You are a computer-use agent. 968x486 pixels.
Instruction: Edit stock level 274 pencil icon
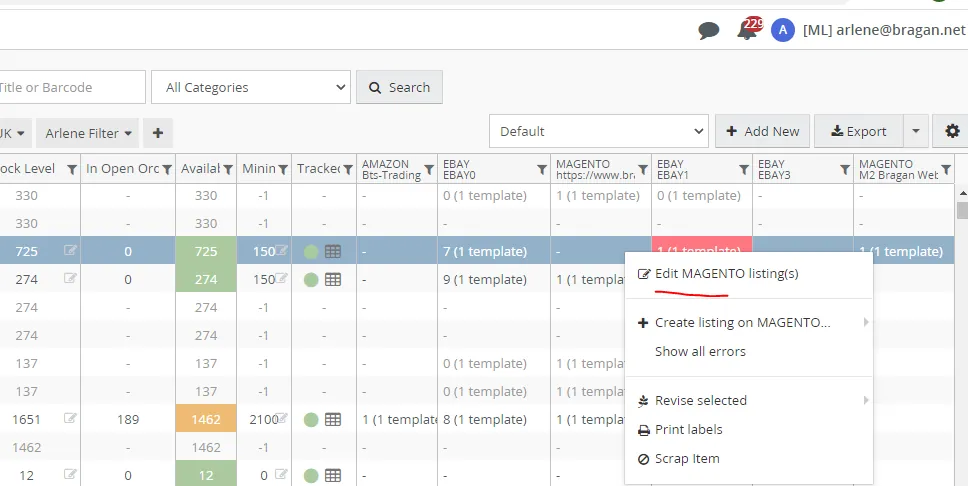pos(70,278)
